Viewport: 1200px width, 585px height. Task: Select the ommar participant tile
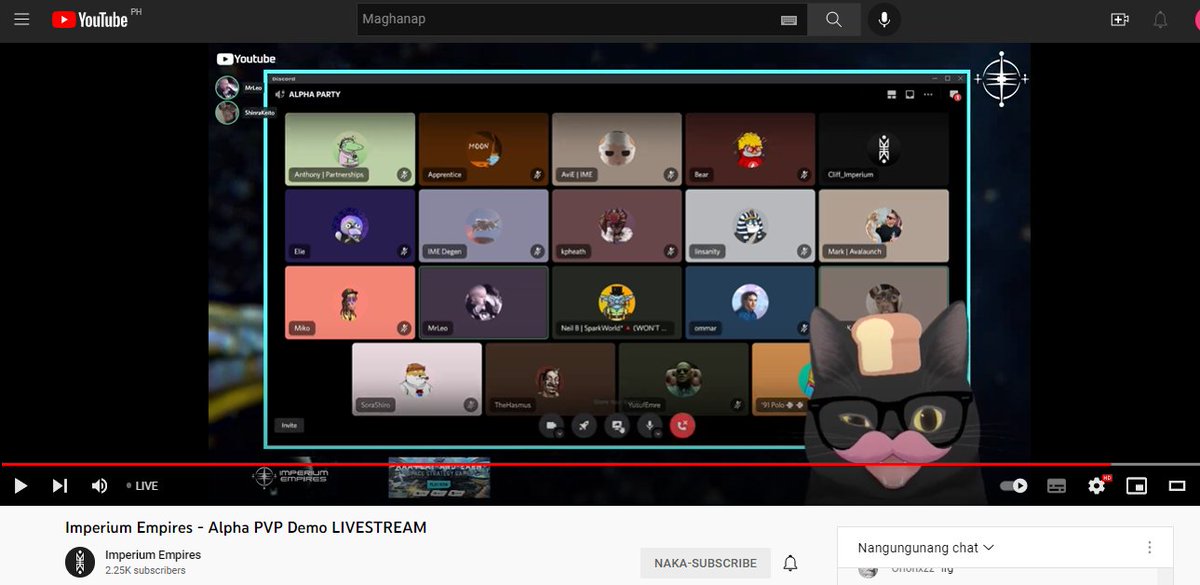[751, 303]
